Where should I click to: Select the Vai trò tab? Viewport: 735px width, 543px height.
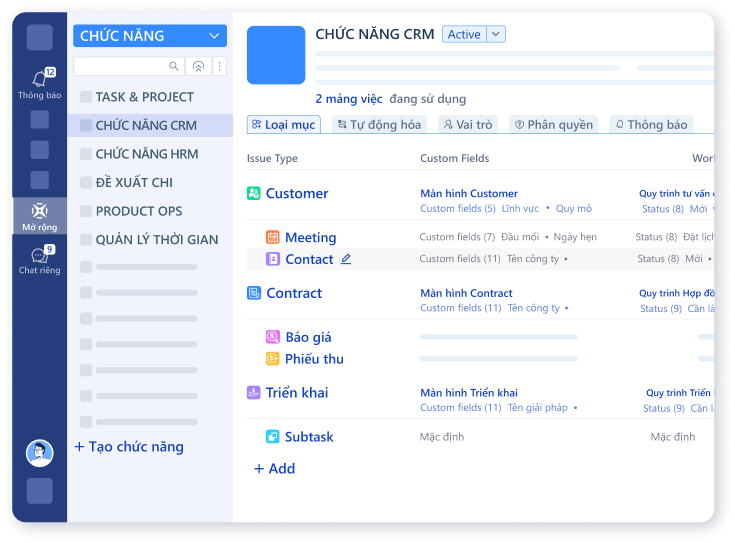coord(467,125)
